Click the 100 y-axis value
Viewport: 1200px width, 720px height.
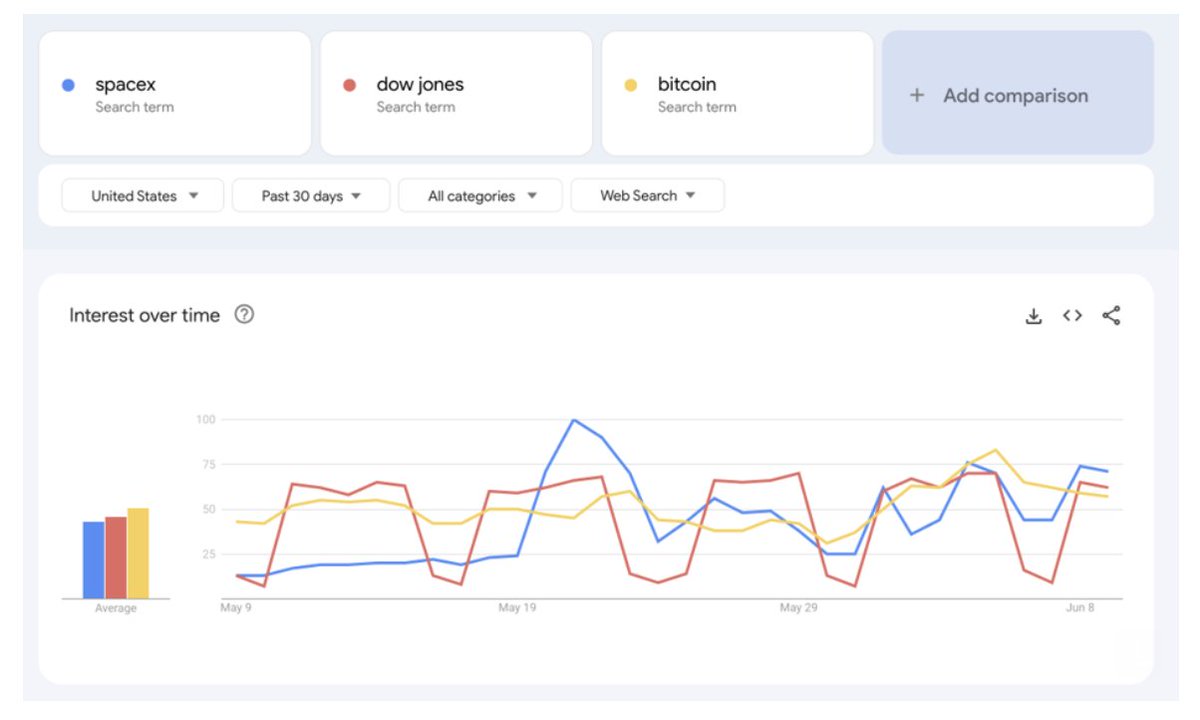[206, 419]
